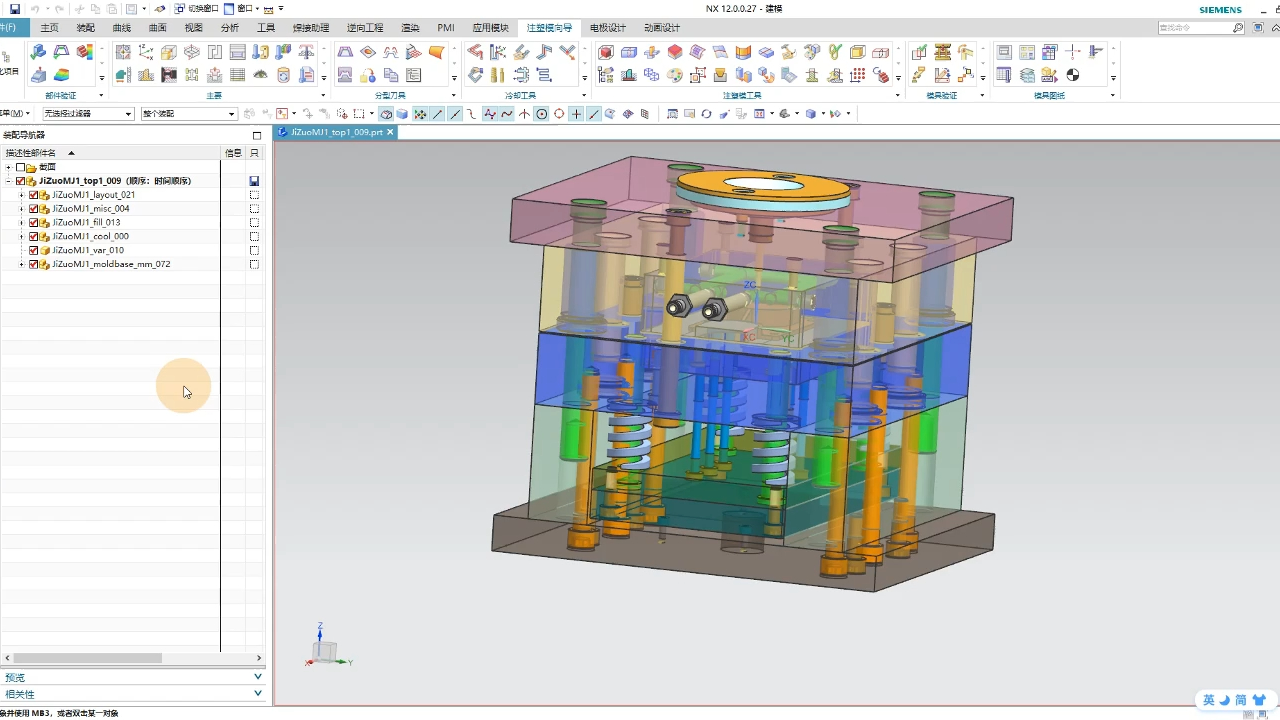Click the mold CSYS icon with ZXY axes
The image size is (1280, 720).
point(146,52)
